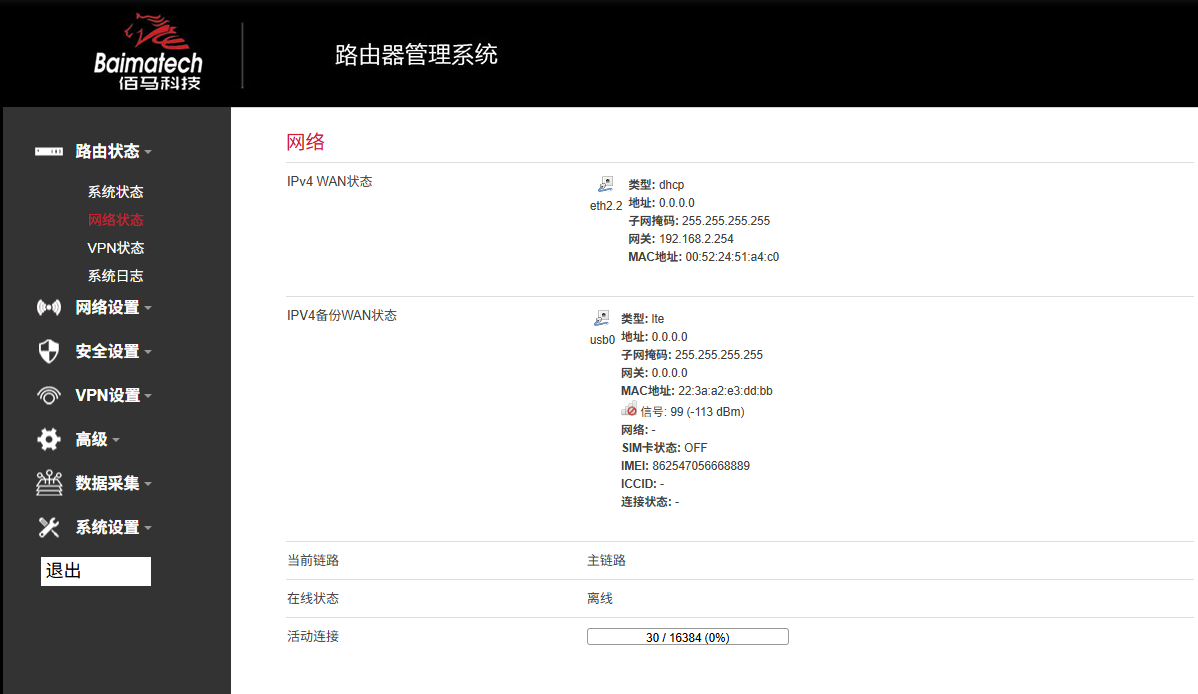Click the 活动连接 progress bar showing 30/16384

coord(687,636)
